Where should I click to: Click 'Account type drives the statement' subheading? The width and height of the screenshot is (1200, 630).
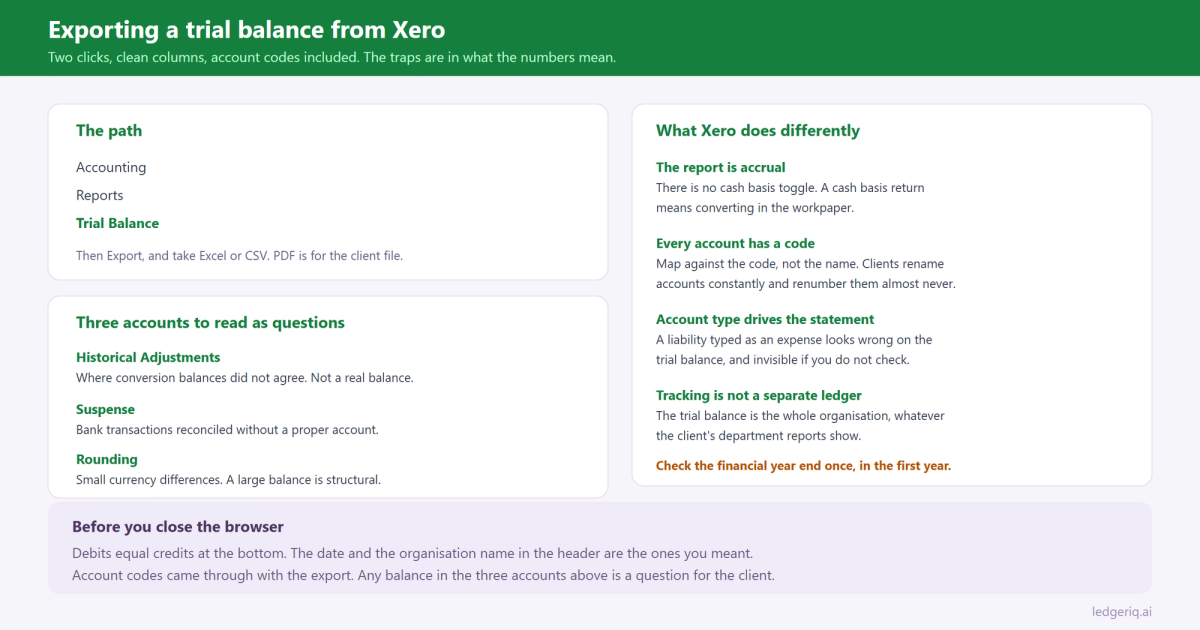point(765,319)
